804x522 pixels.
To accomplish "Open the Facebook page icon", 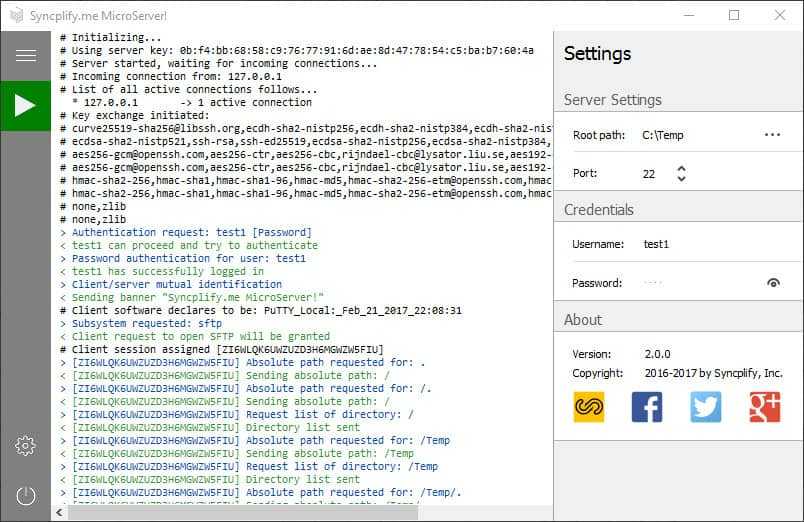I will pos(647,406).
